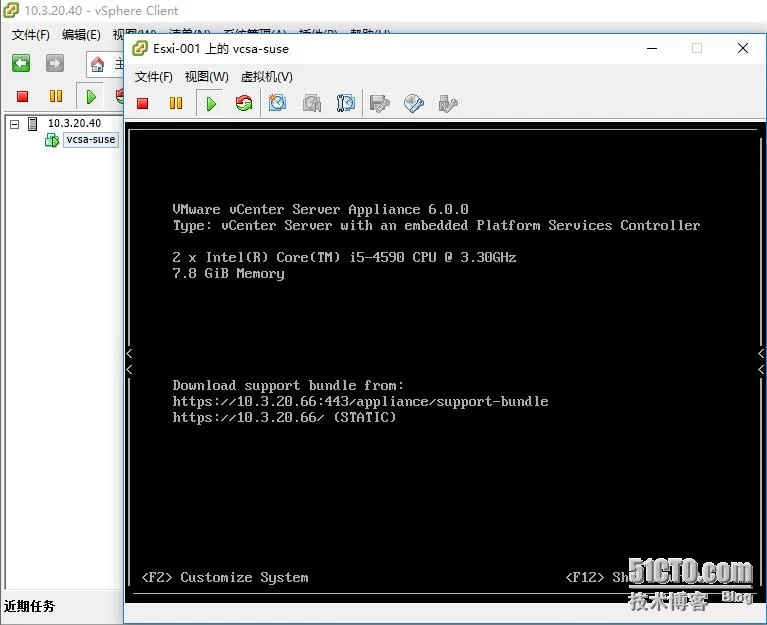Click main window Power On green play

point(91,96)
